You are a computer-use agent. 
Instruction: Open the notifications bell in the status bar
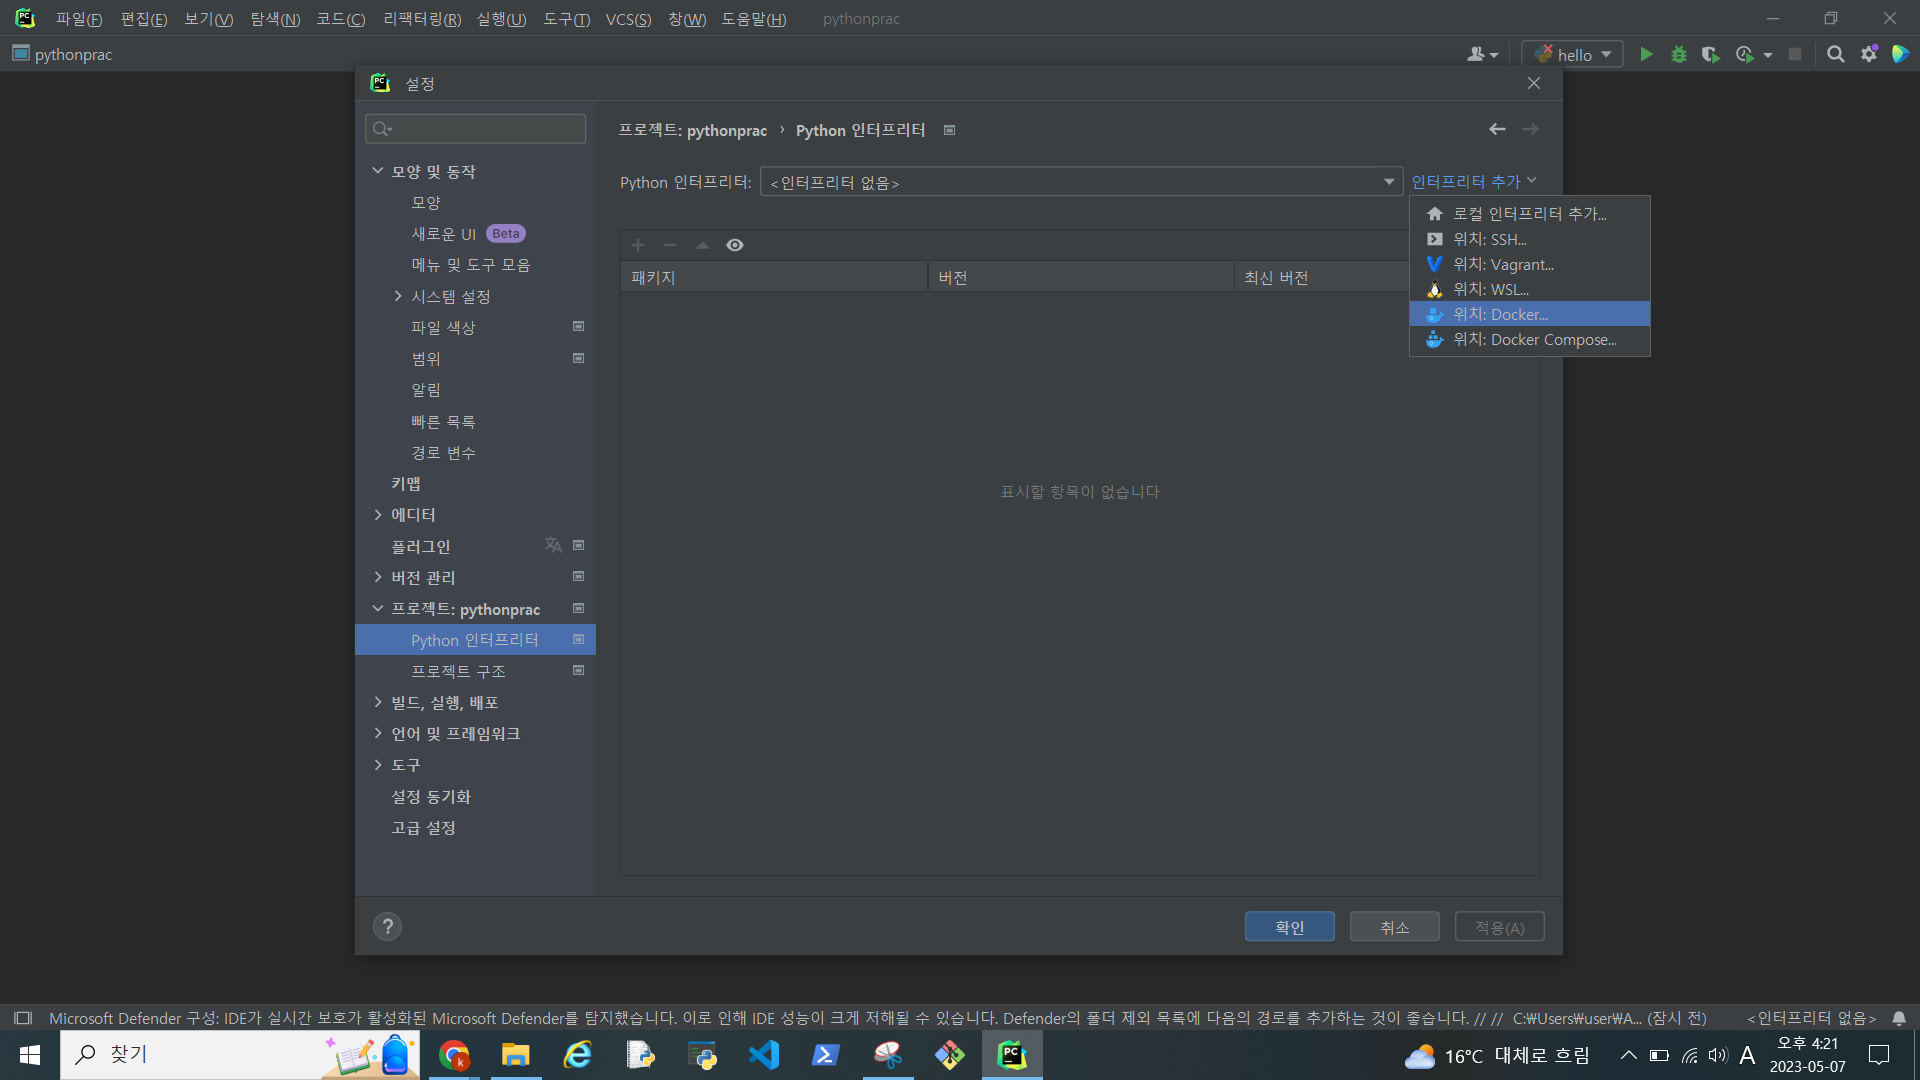(1899, 1018)
